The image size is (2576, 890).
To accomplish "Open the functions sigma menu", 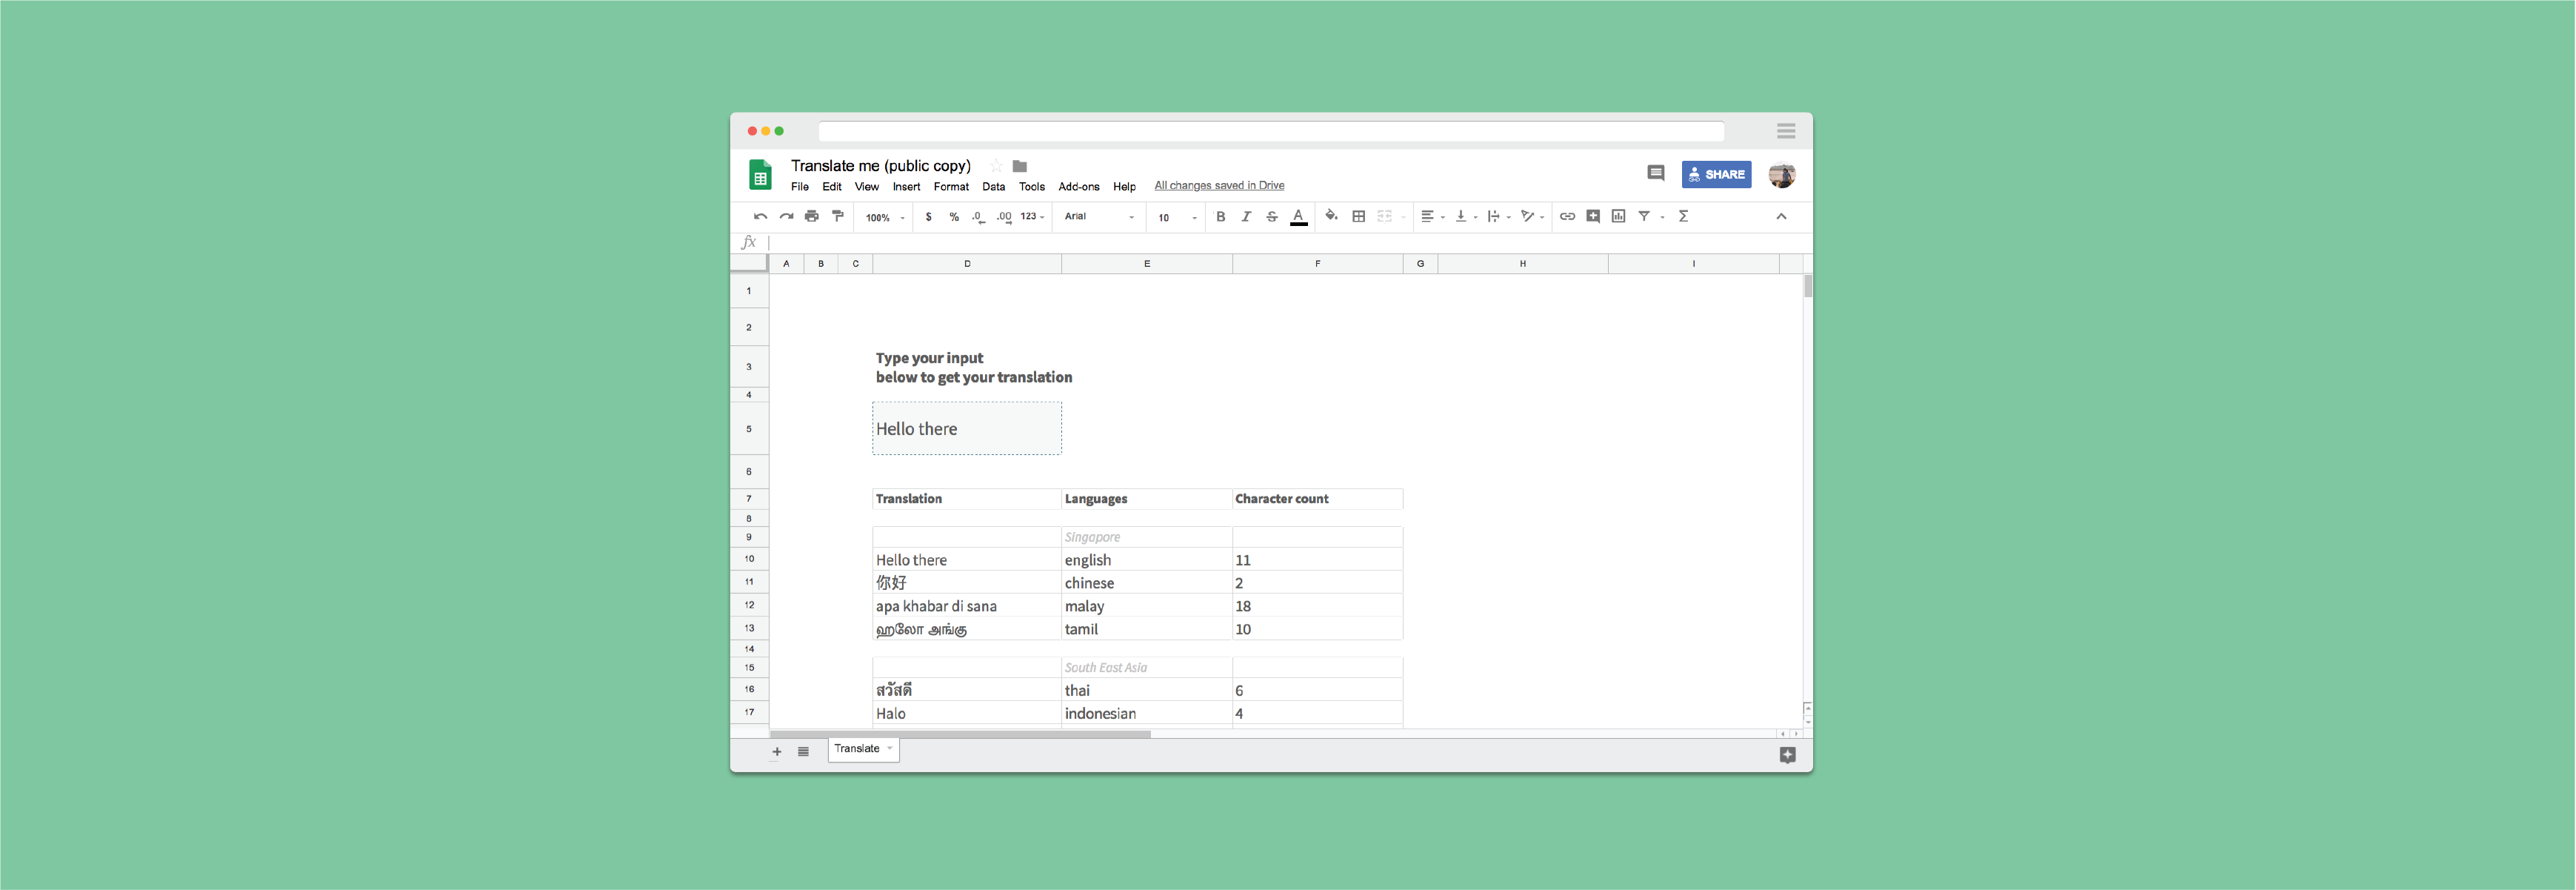I will coord(1684,216).
